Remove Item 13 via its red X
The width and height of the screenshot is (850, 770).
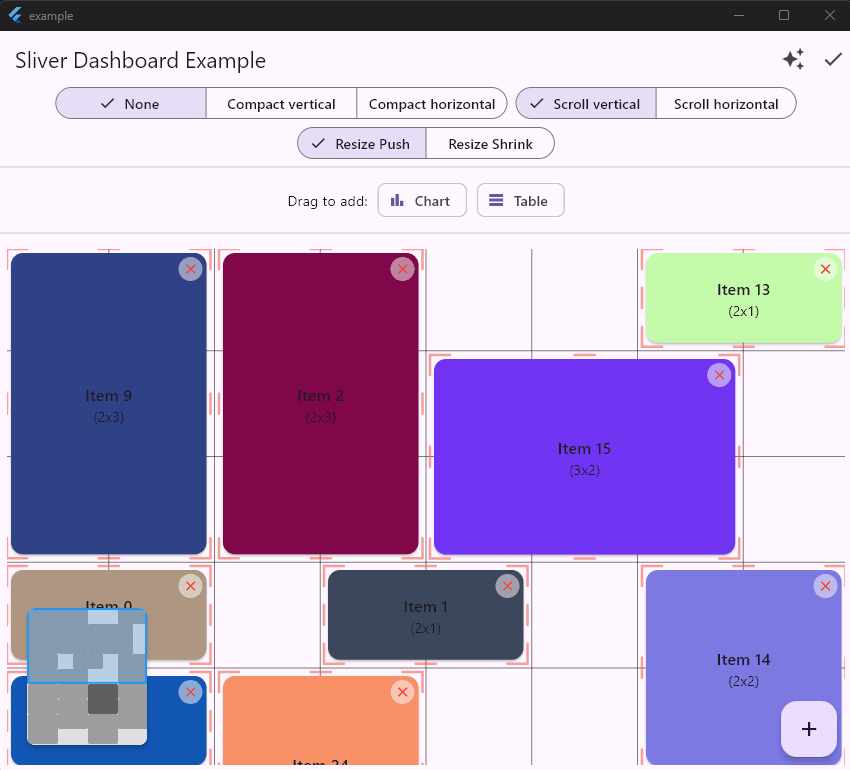pyautogui.click(x=825, y=269)
